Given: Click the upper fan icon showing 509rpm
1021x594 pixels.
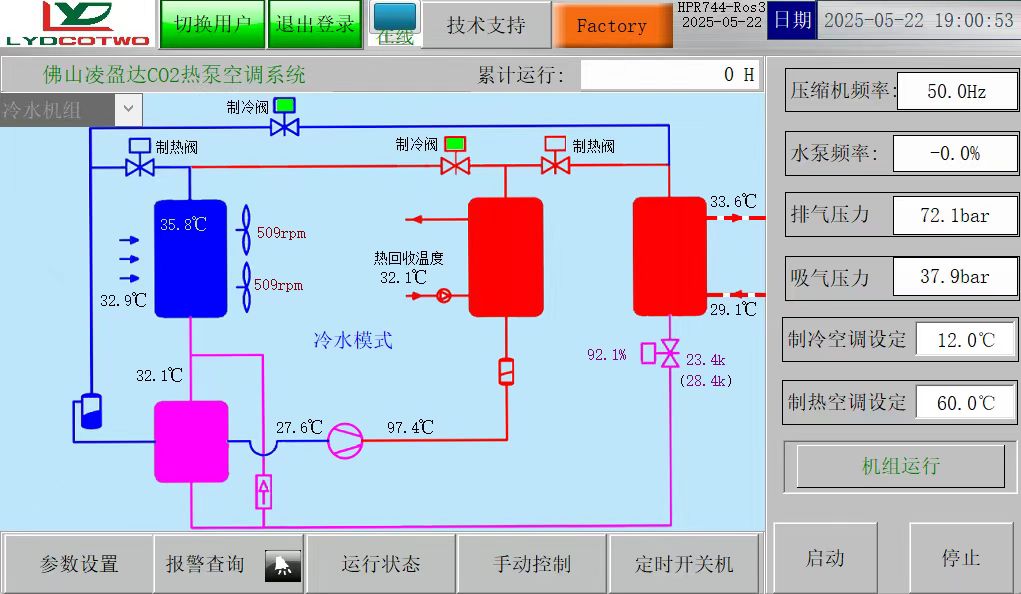Looking at the screenshot, I should [246, 230].
